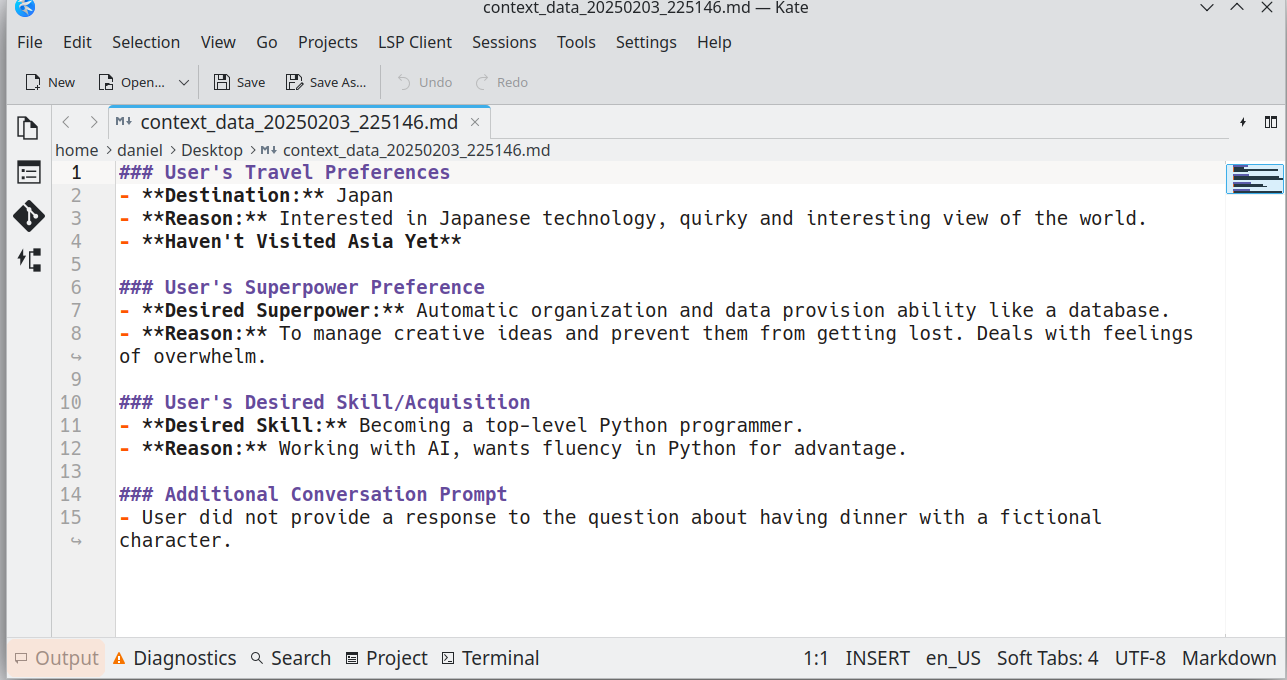Viewport: 1287px width, 680px height.
Task: Open the Settings menu
Action: click(646, 42)
